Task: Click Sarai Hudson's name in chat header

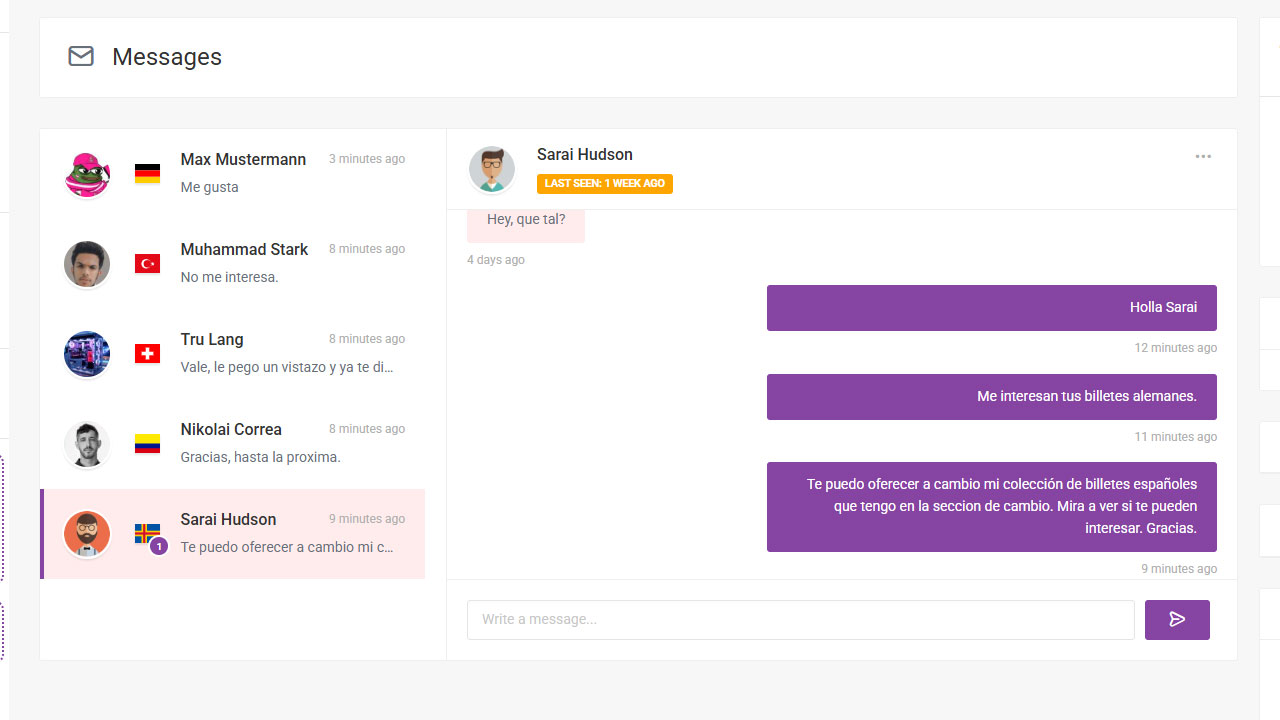Action: 585,155
